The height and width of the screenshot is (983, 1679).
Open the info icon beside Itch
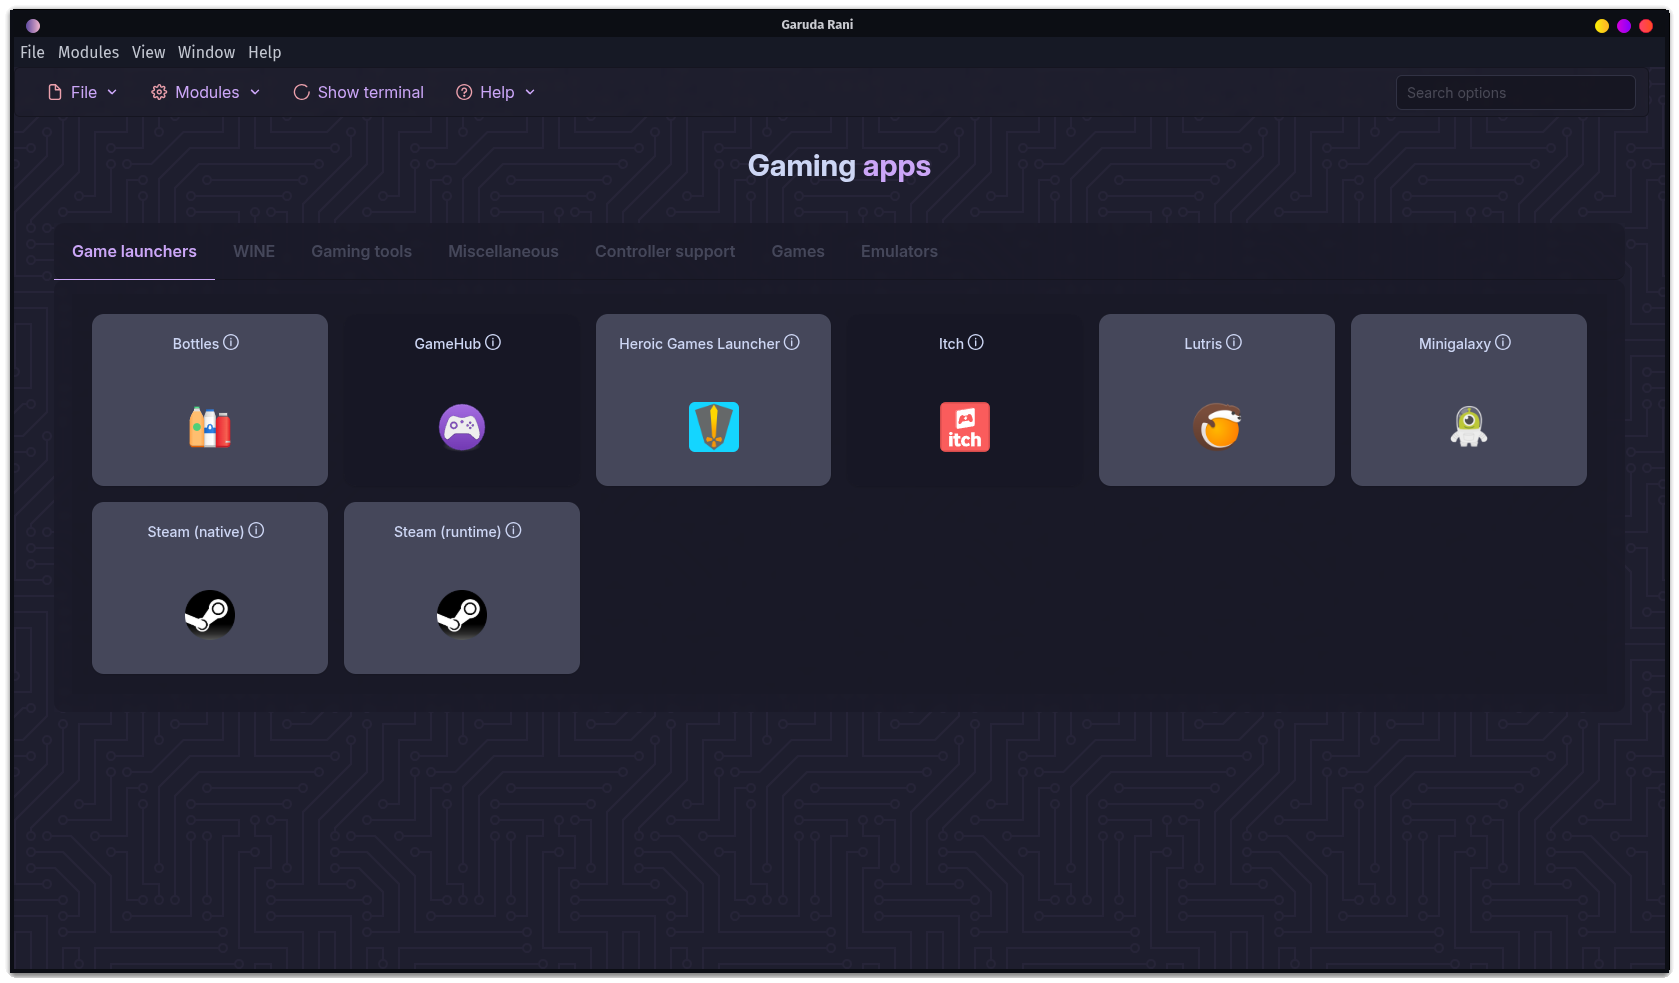tap(976, 342)
